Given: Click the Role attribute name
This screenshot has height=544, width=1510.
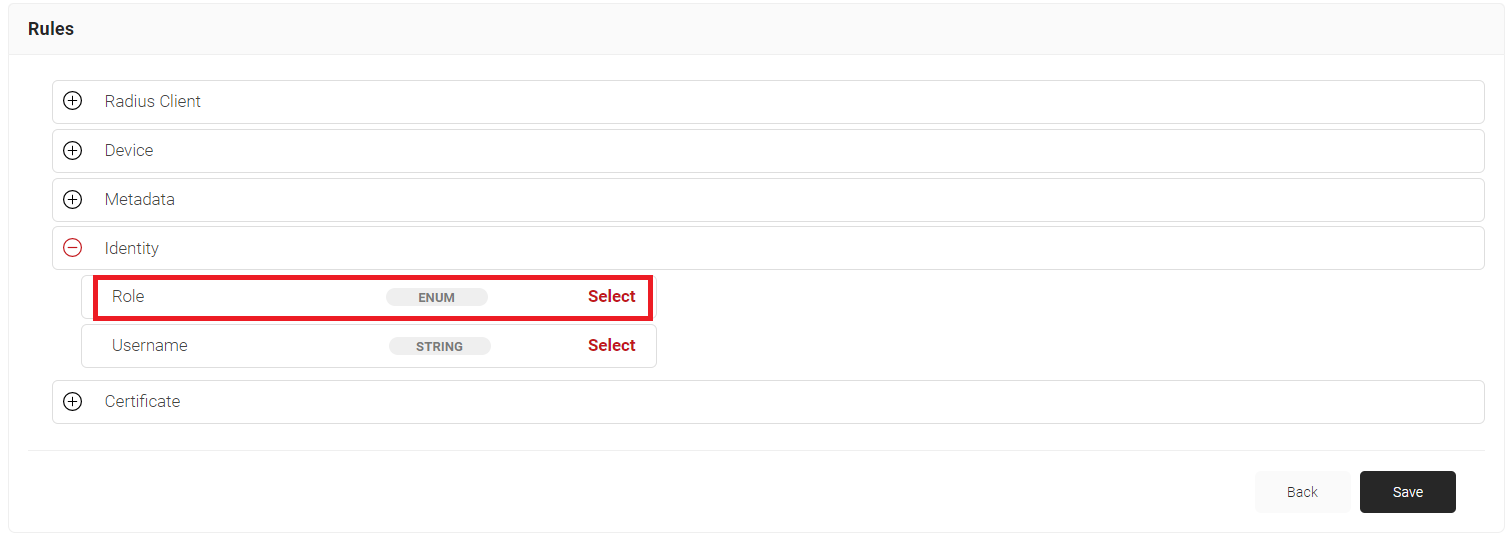Looking at the screenshot, I should (x=128, y=296).
